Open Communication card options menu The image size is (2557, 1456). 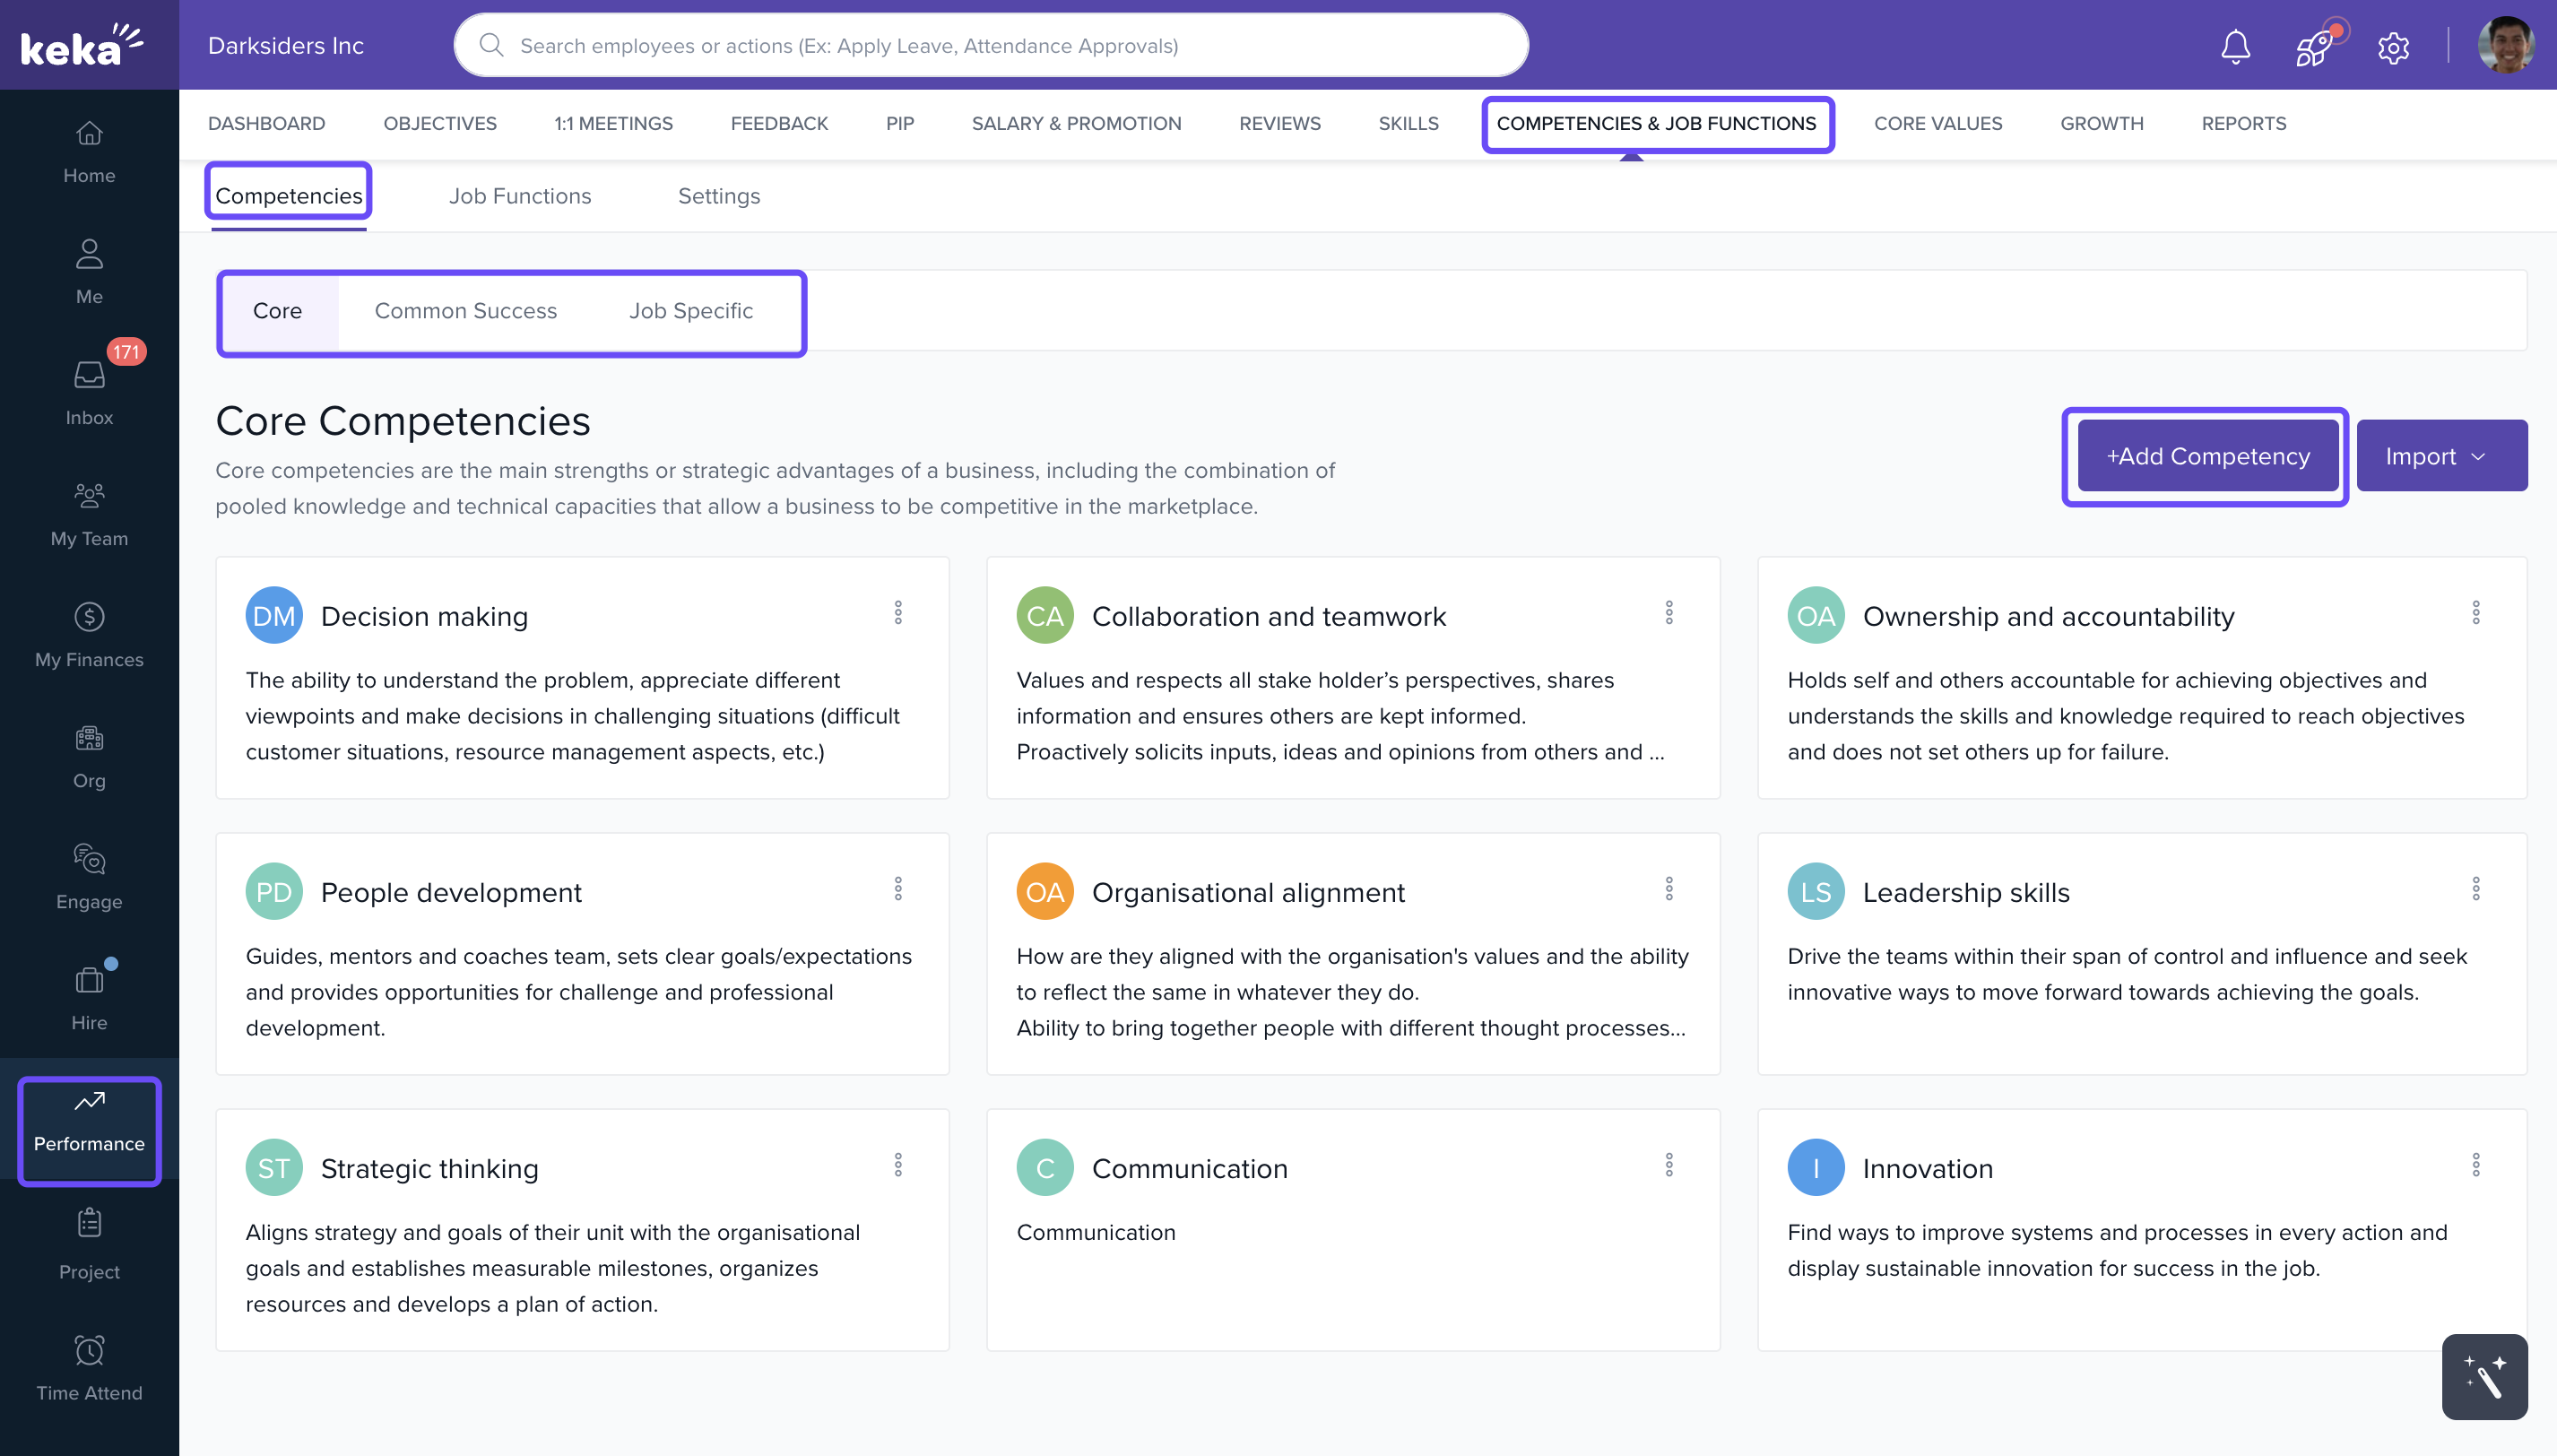click(x=1669, y=1165)
